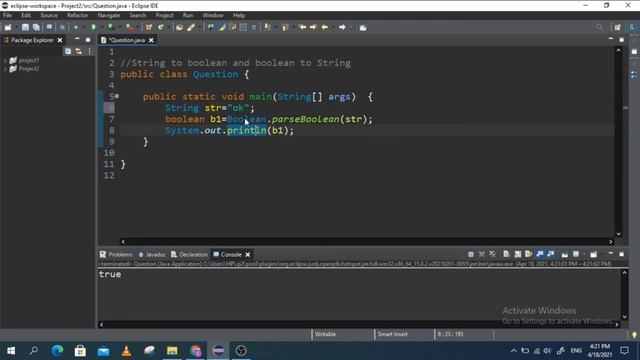Toggle Link with Editor in Package Explorer

(78, 51)
